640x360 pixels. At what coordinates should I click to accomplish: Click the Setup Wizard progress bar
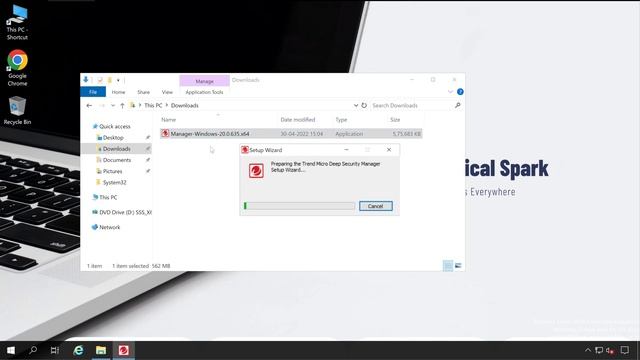[299, 206]
